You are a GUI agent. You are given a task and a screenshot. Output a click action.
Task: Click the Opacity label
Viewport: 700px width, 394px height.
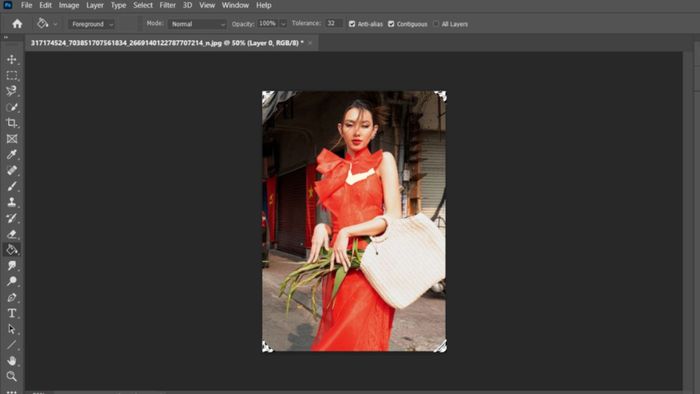pyautogui.click(x=243, y=24)
